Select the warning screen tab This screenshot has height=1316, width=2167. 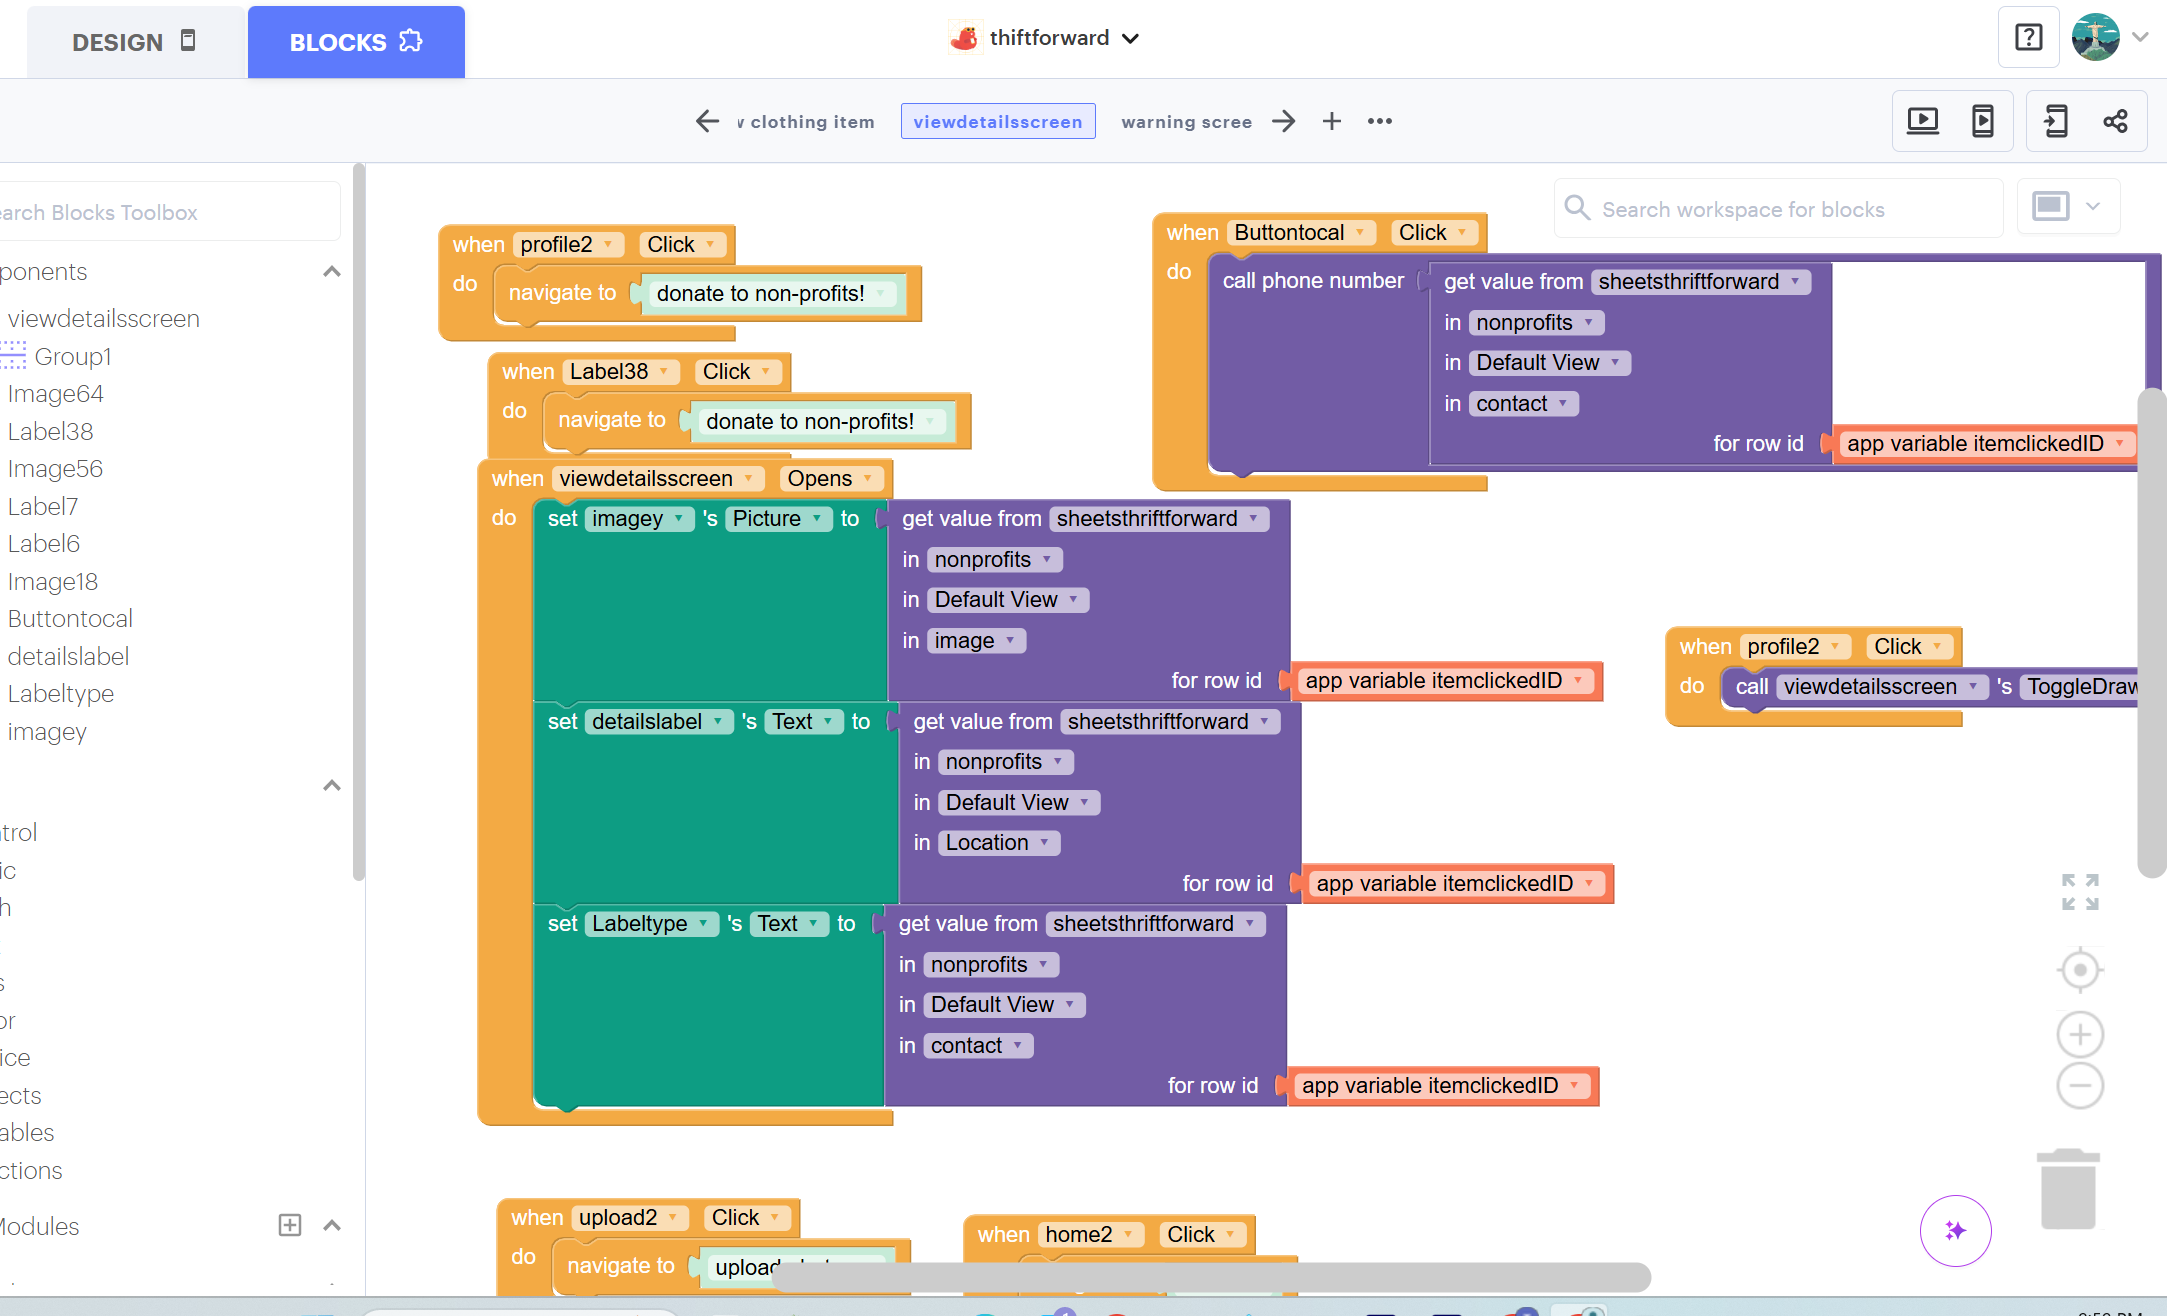coord(1186,122)
